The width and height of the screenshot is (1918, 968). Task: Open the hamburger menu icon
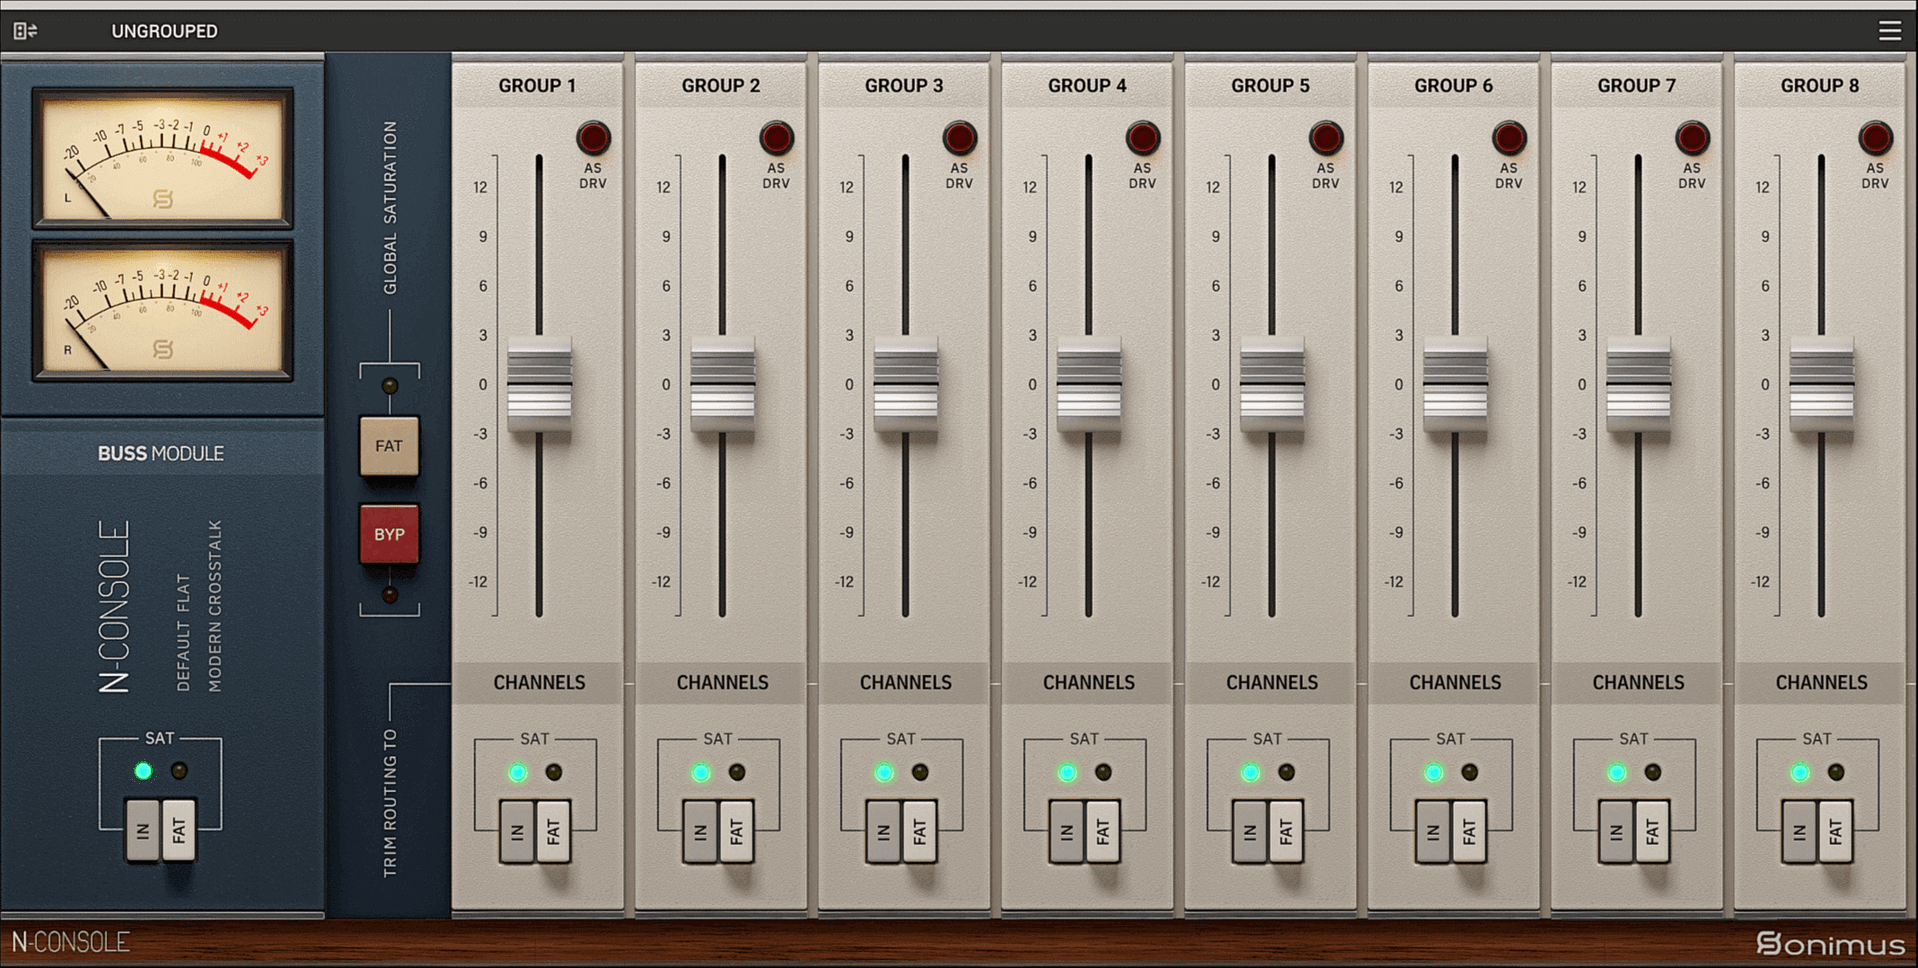point(1889,31)
